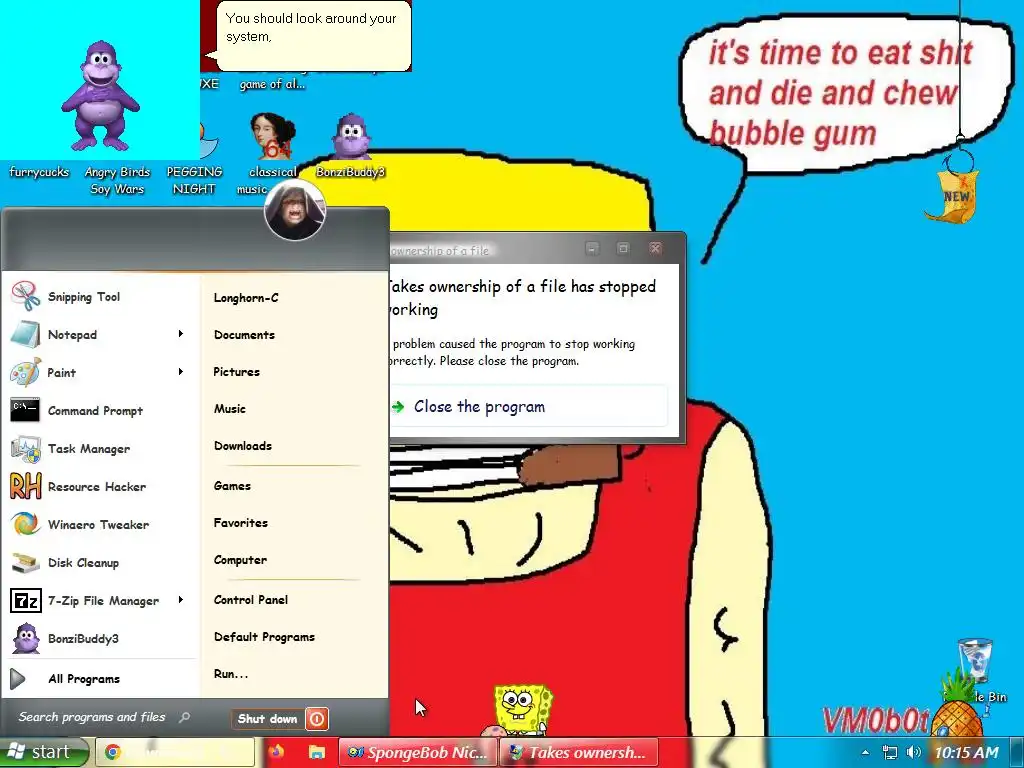Expand 7-Zip File Manager submenu arrow
The width and height of the screenshot is (1024, 768).
(181, 600)
